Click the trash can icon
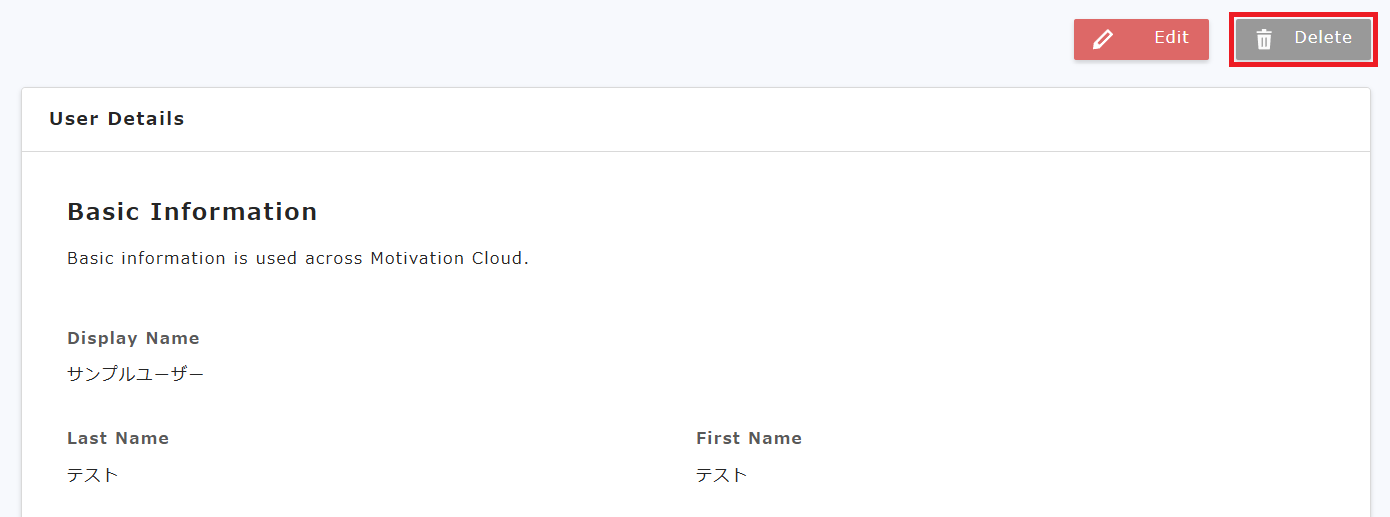Image resolution: width=1390 pixels, height=517 pixels. (x=1264, y=40)
